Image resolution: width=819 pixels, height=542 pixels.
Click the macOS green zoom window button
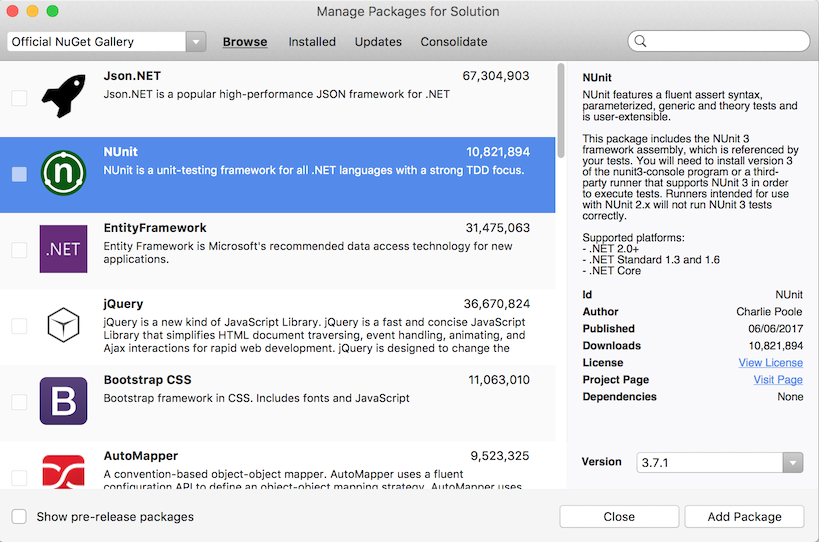[52, 11]
